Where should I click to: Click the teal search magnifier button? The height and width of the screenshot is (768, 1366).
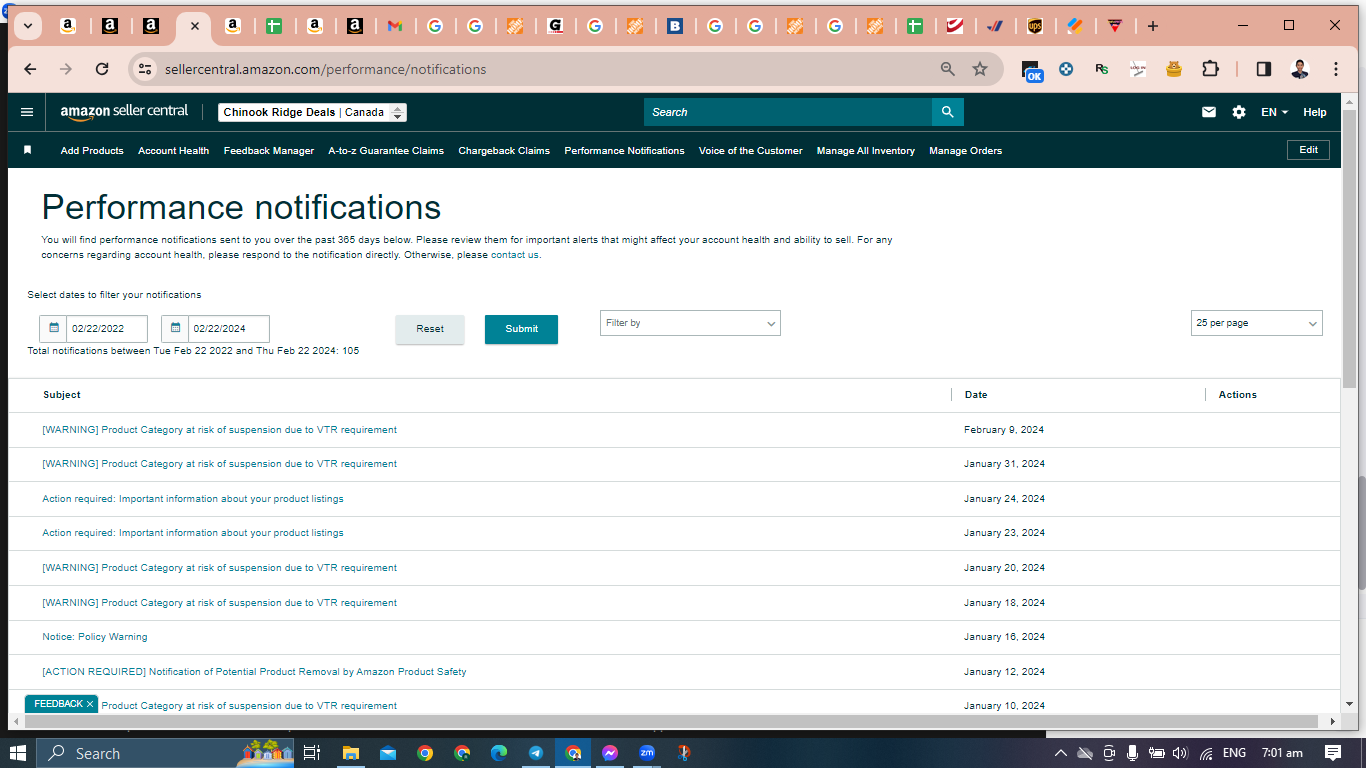tap(948, 112)
